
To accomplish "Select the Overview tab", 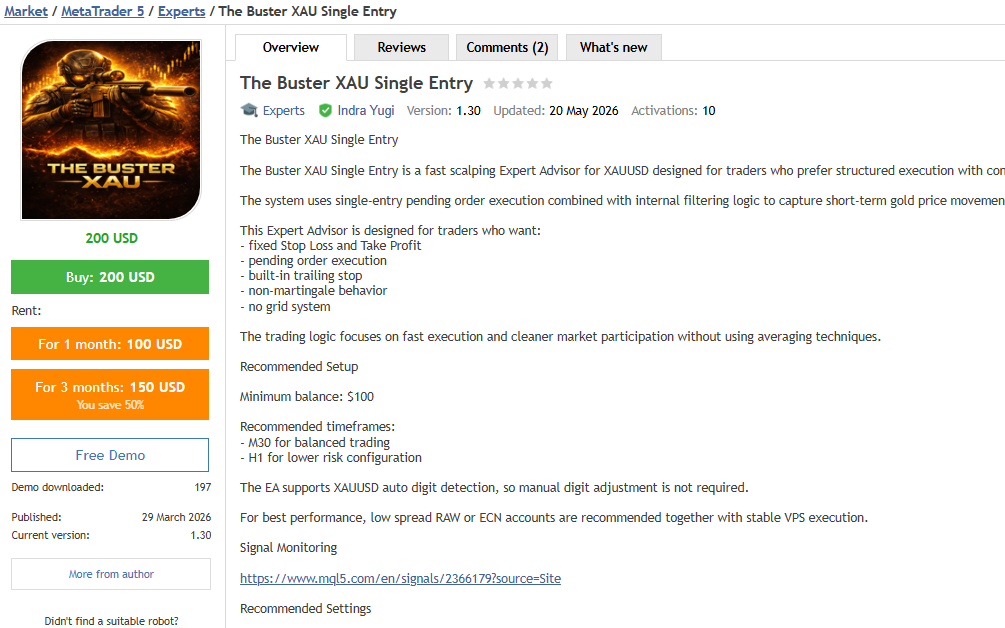I will [x=291, y=47].
